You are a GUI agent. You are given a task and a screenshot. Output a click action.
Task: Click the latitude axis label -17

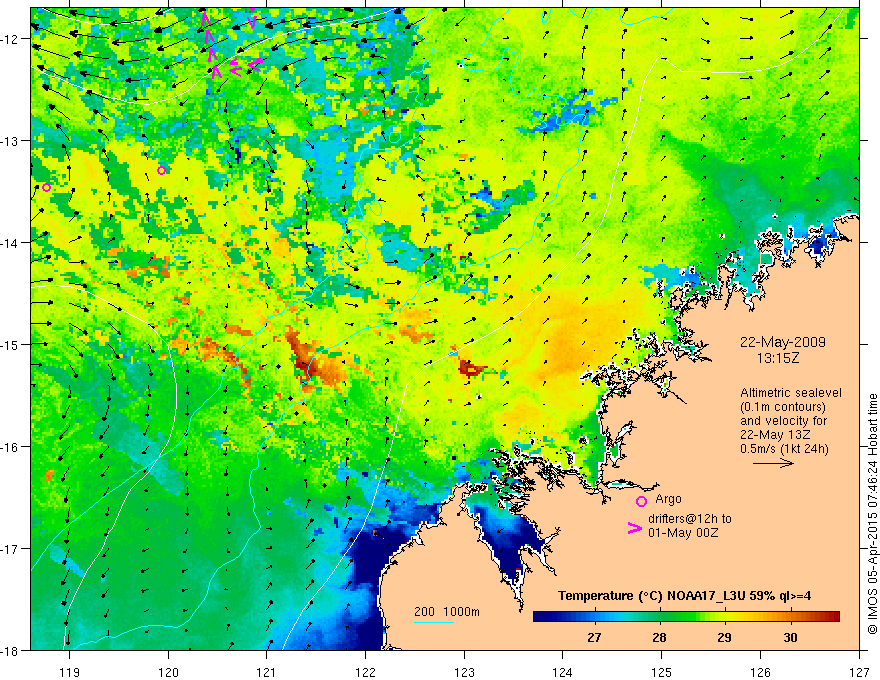pyautogui.click(x=11, y=548)
